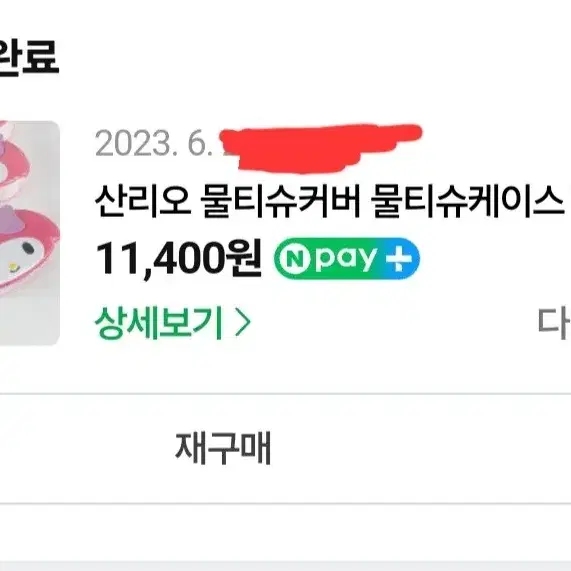Viewport: 571px width, 571px height.
Task: Click the green N circle logo
Action: tap(295, 259)
